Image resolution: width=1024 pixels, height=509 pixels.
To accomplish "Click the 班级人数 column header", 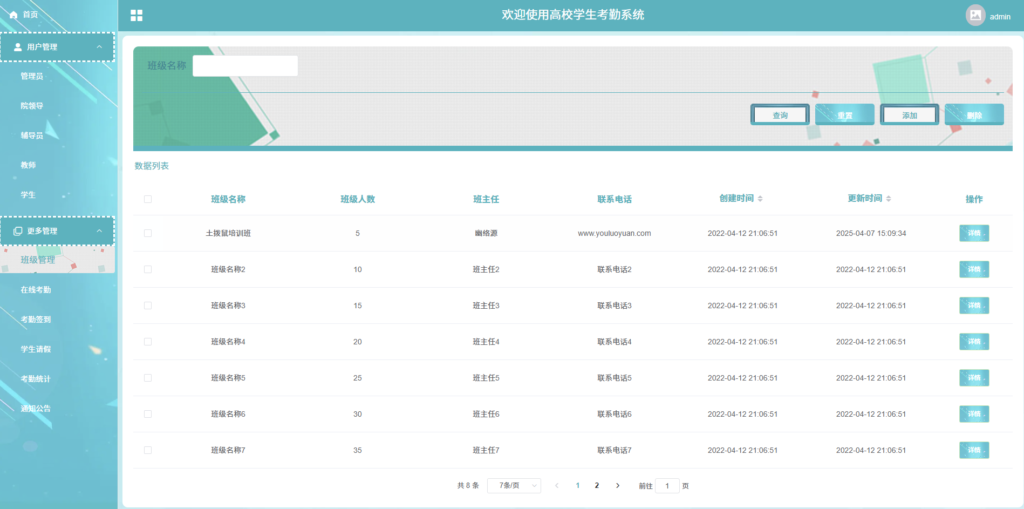I will point(358,199).
